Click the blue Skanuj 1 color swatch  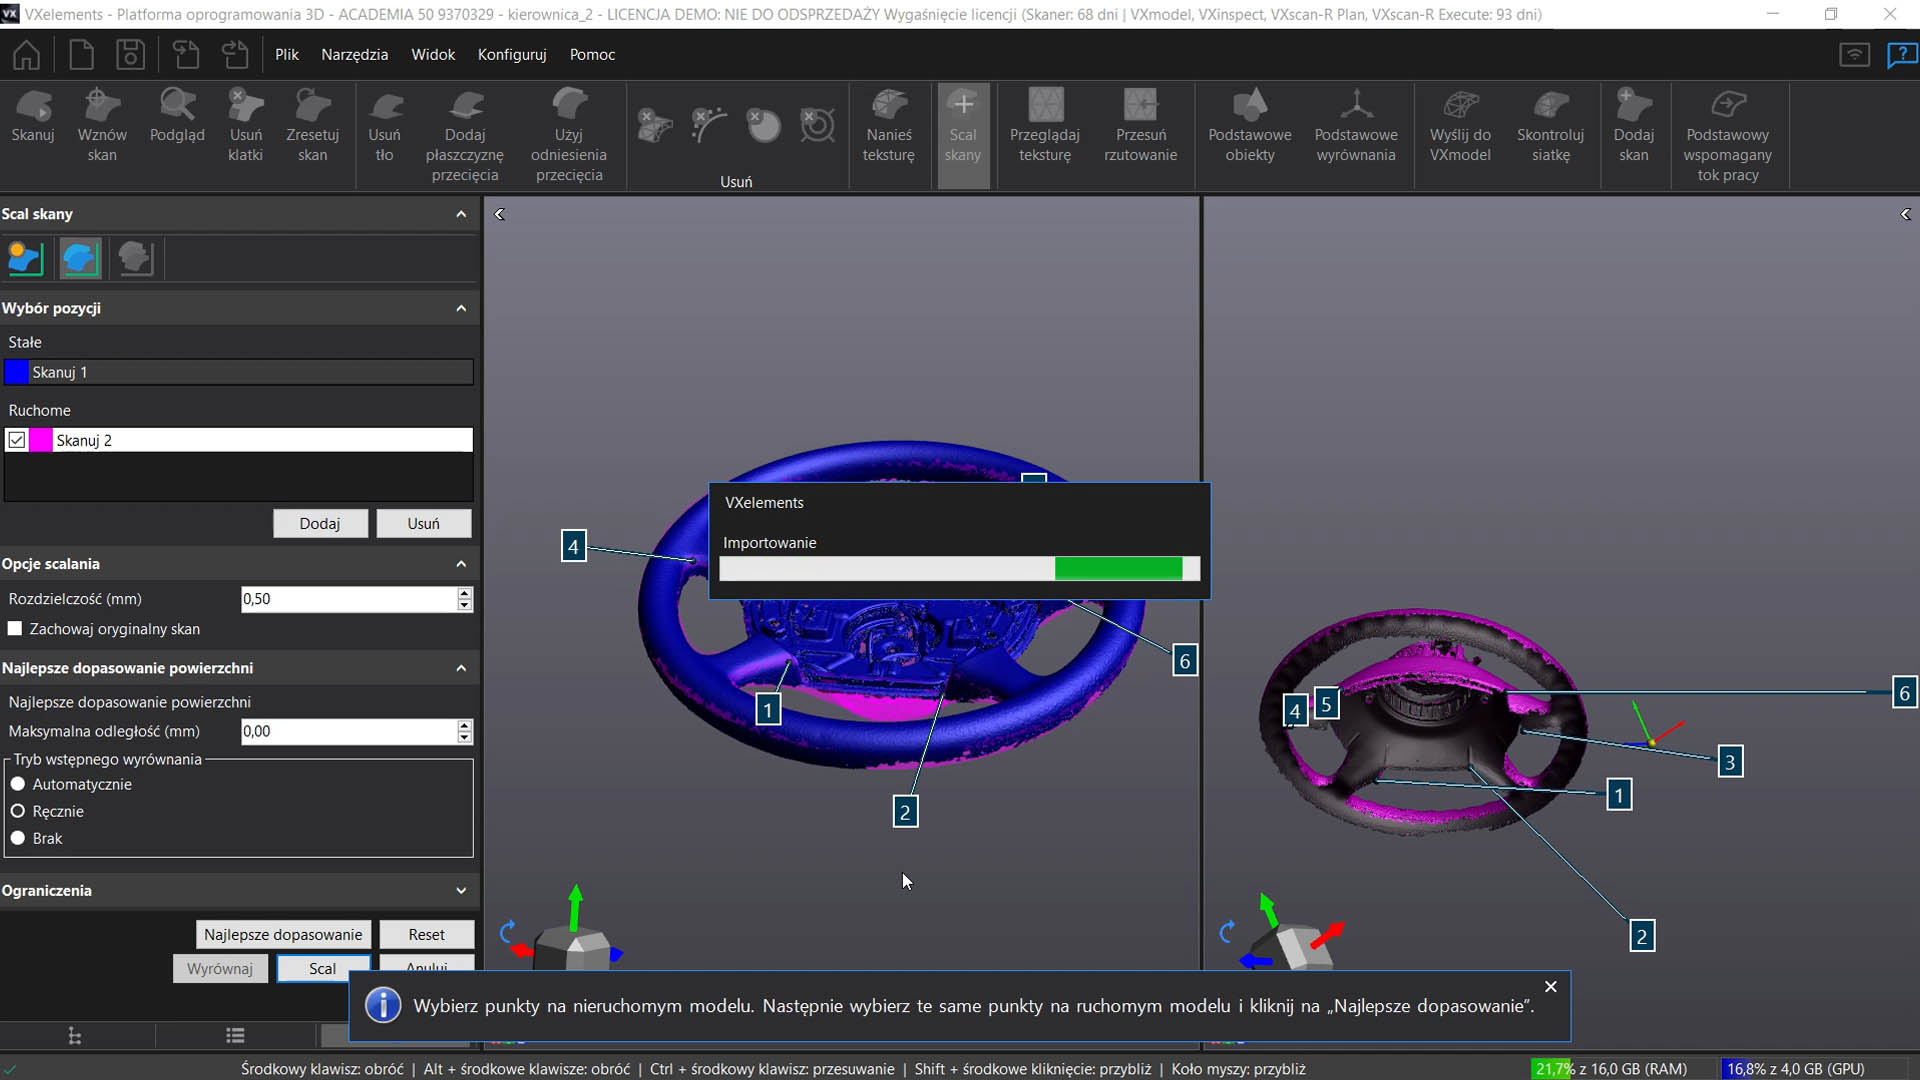click(x=17, y=372)
